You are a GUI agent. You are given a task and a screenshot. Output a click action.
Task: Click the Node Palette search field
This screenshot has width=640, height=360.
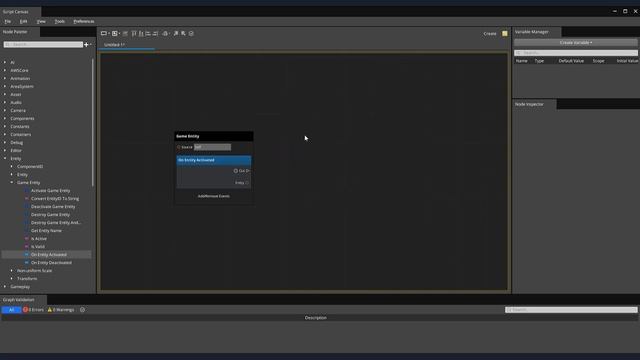point(43,44)
